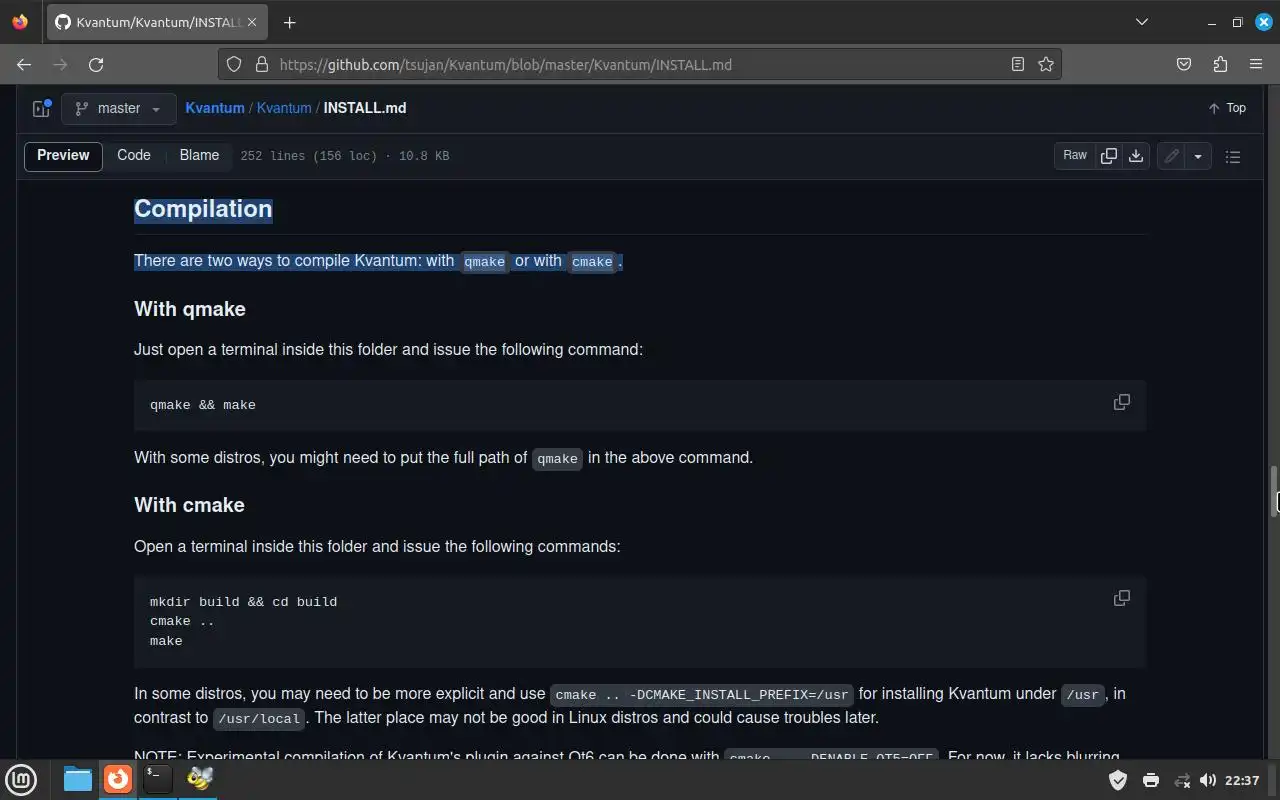Toggle reader view
The width and height of the screenshot is (1280, 800).
click(x=1018, y=64)
